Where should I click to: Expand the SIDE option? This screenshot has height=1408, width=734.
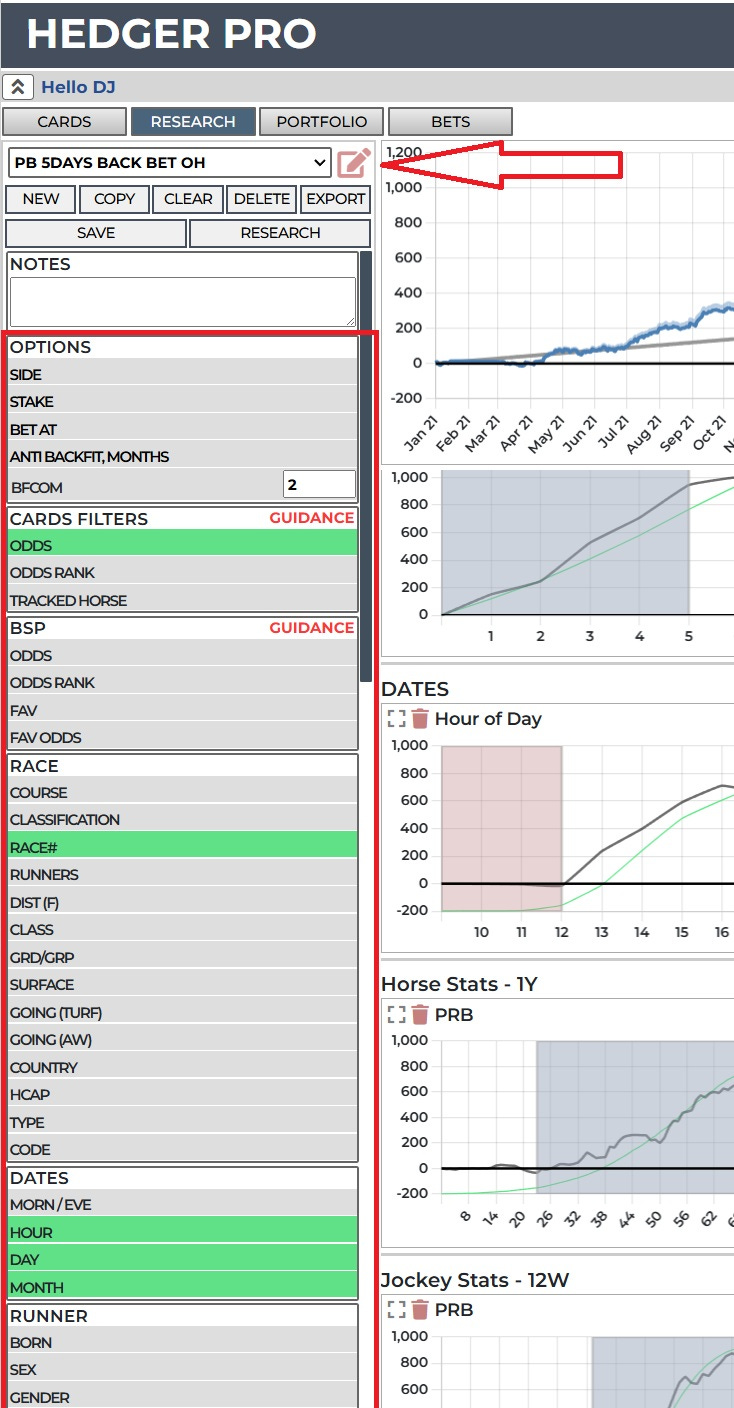pyautogui.click(x=183, y=375)
